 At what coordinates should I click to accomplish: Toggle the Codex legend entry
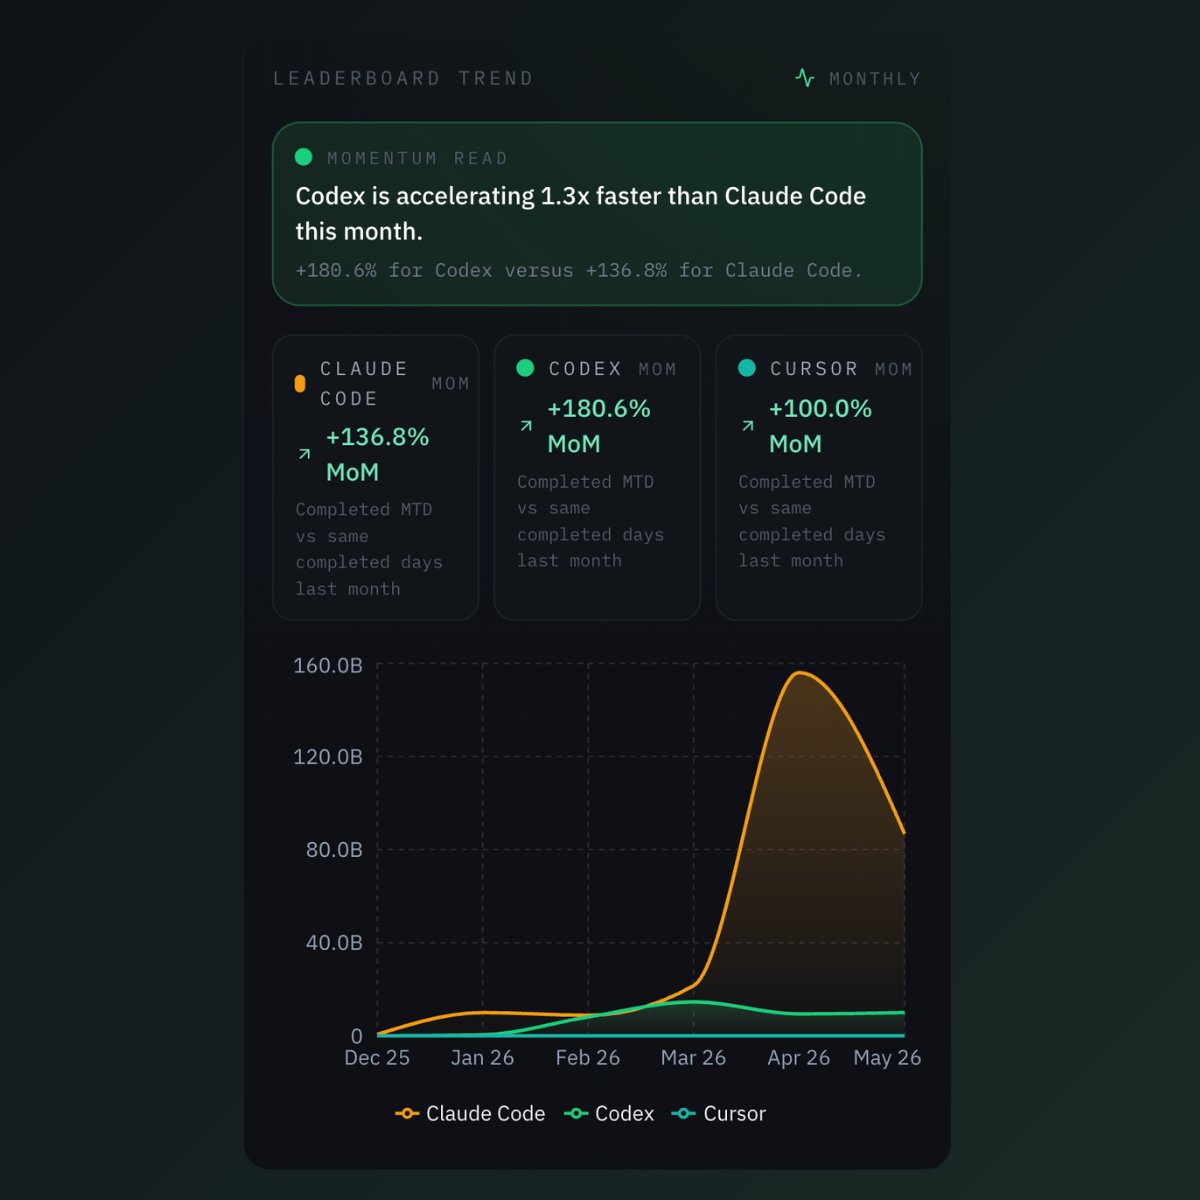[609, 1113]
